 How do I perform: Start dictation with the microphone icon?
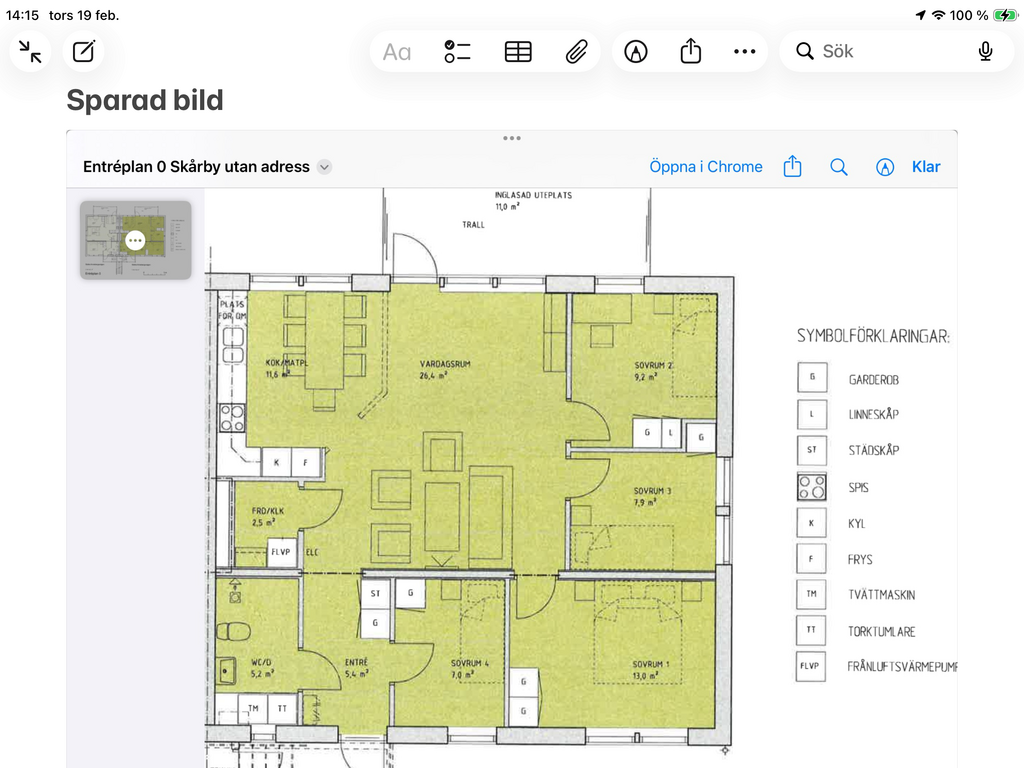pos(985,52)
